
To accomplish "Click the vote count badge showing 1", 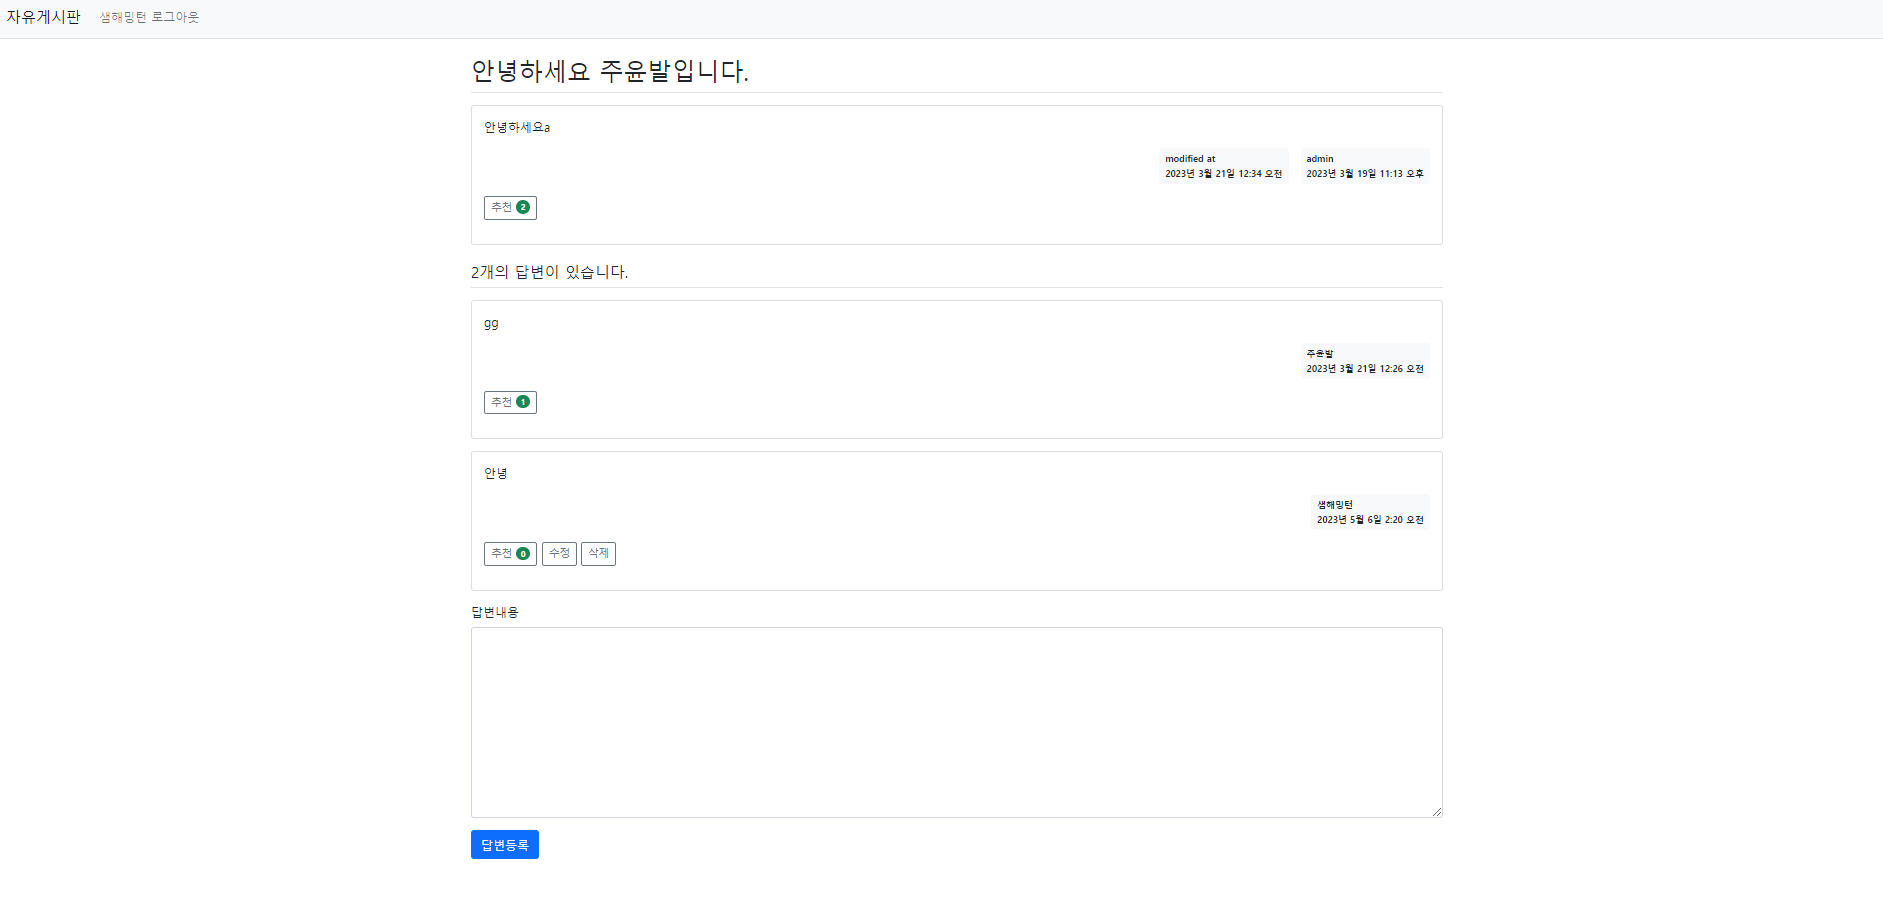I will click(x=523, y=402).
